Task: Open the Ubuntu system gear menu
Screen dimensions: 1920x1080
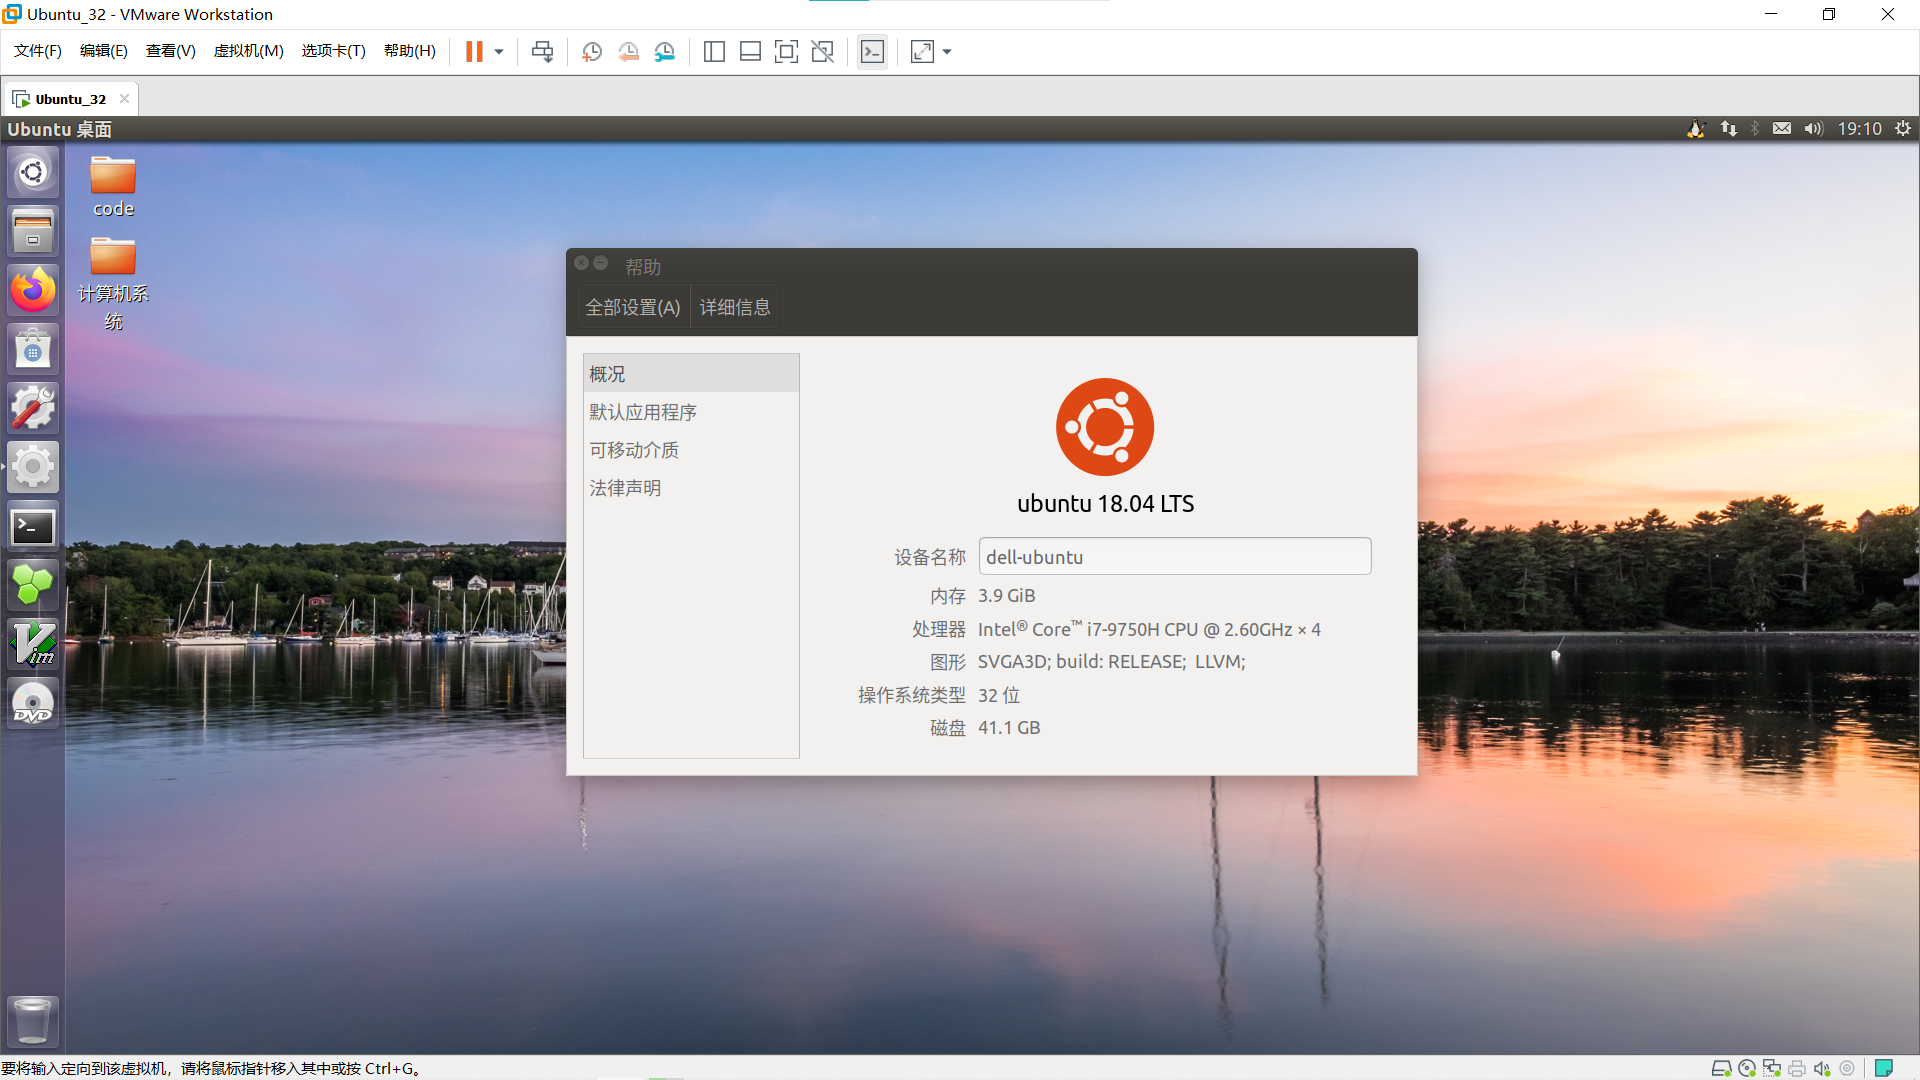Action: pos(1903,128)
